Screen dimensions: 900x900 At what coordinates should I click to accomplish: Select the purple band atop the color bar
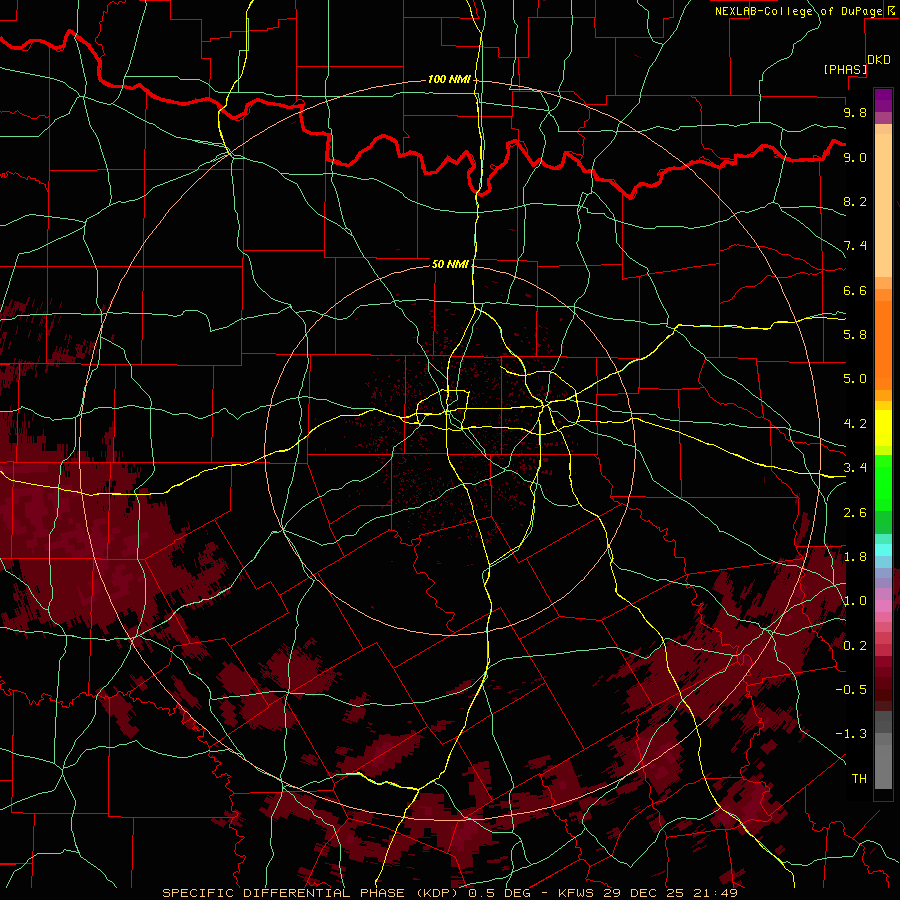883,100
